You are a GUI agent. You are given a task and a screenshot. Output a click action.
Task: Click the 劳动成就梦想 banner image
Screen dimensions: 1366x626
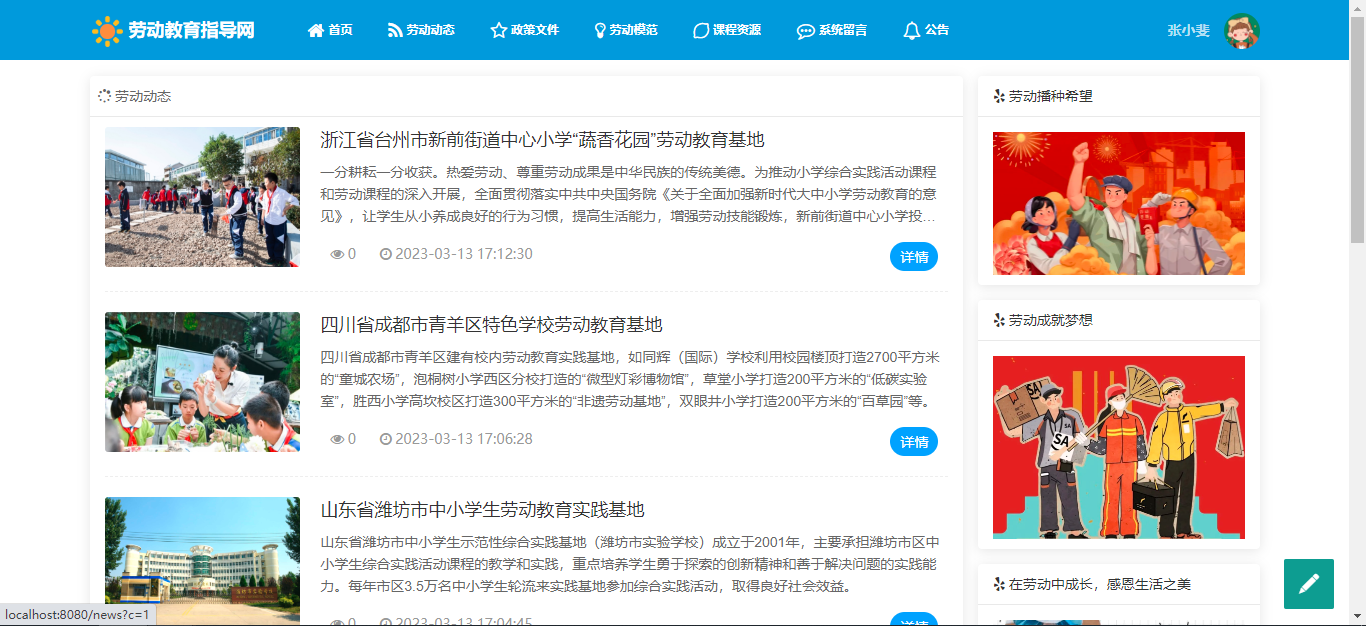pyautogui.click(x=1119, y=447)
